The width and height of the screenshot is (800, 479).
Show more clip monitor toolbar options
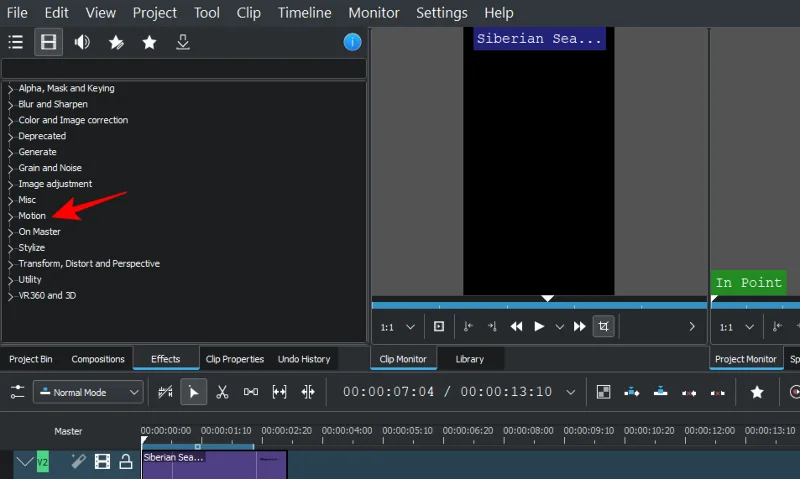point(692,326)
